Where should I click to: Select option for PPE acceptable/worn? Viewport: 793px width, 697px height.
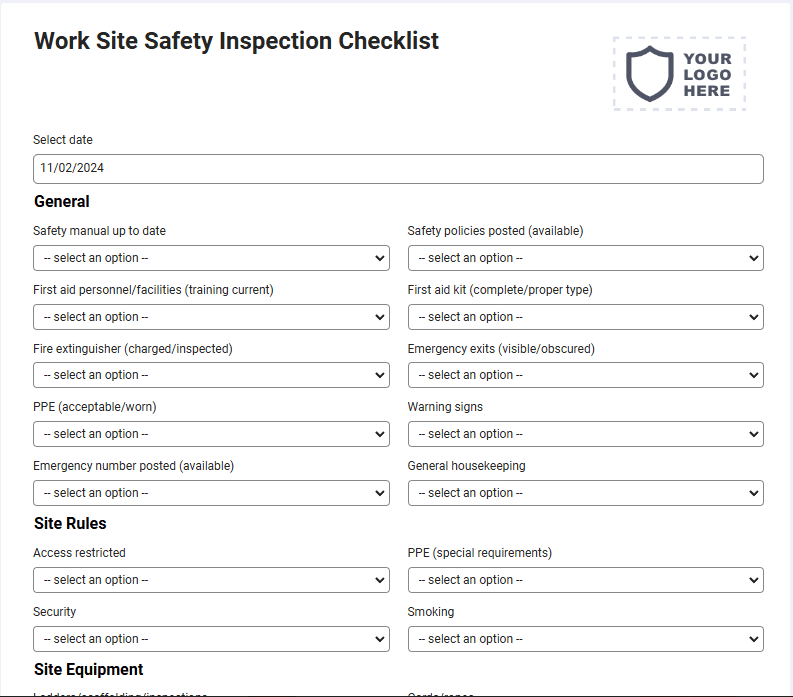coord(211,434)
